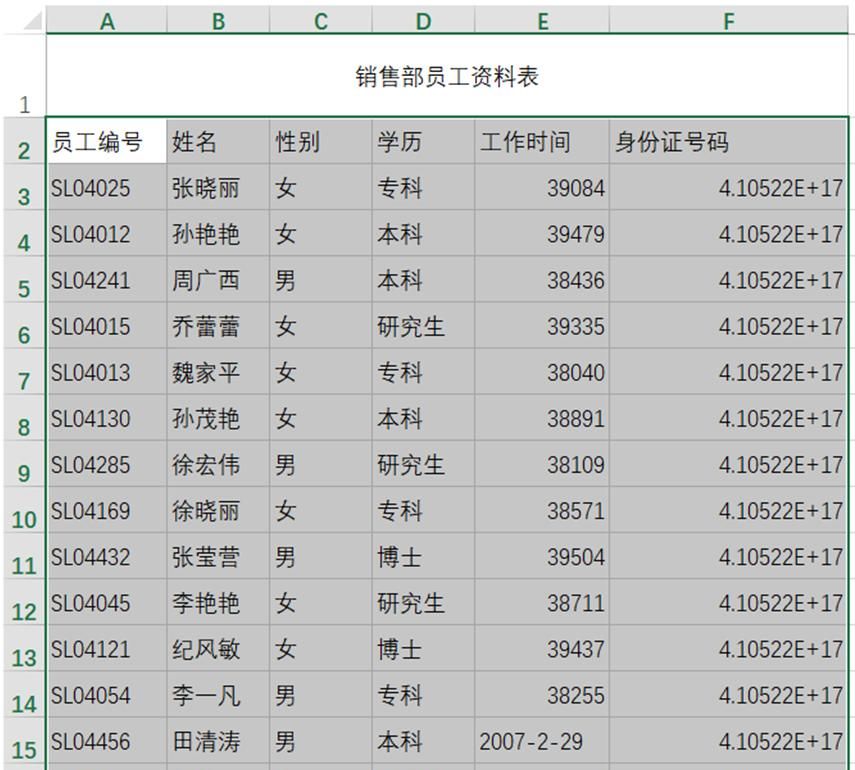This screenshot has height=770, width=855.
Task: Select column header D
Action: click(422, 20)
